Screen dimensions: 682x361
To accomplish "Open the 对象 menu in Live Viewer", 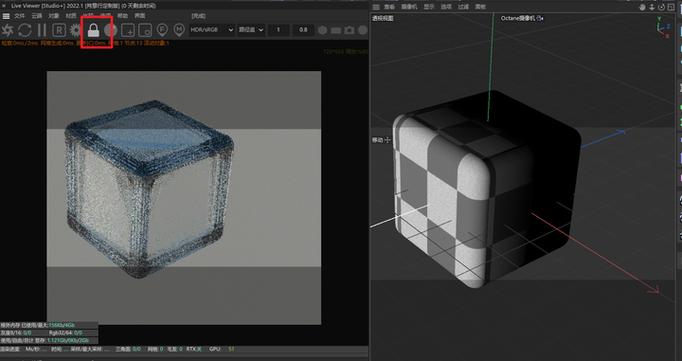I will (x=54, y=16).
